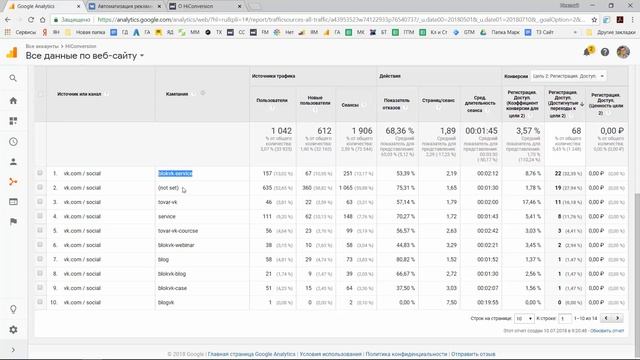Expand sidebar with arrow at bottom

pyautogui.click(x=13, y=350)
